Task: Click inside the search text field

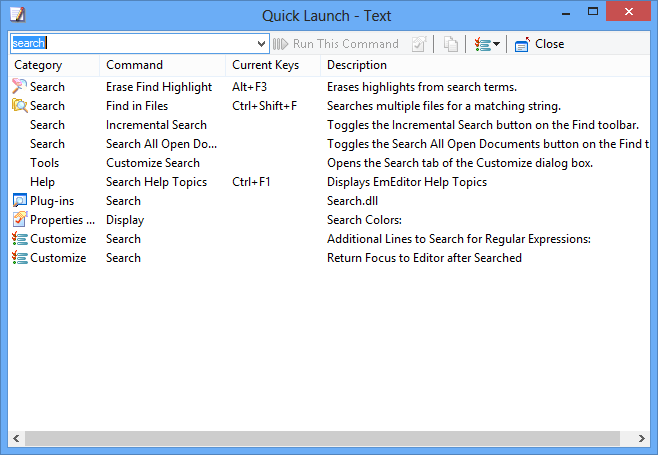Action: click(x=133, y=43)
